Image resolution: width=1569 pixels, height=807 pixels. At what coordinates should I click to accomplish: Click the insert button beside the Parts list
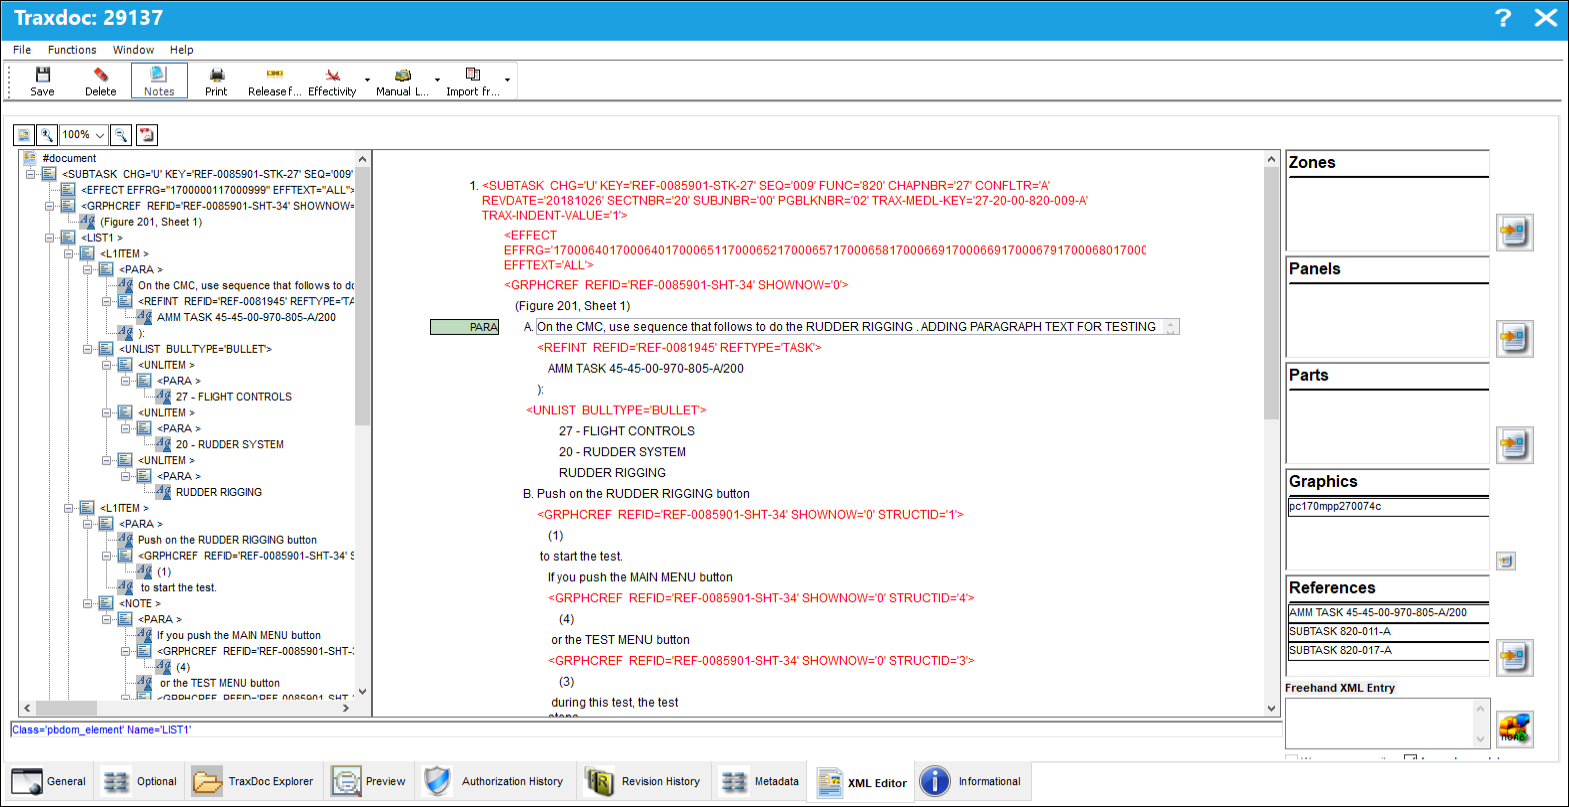1514,445
